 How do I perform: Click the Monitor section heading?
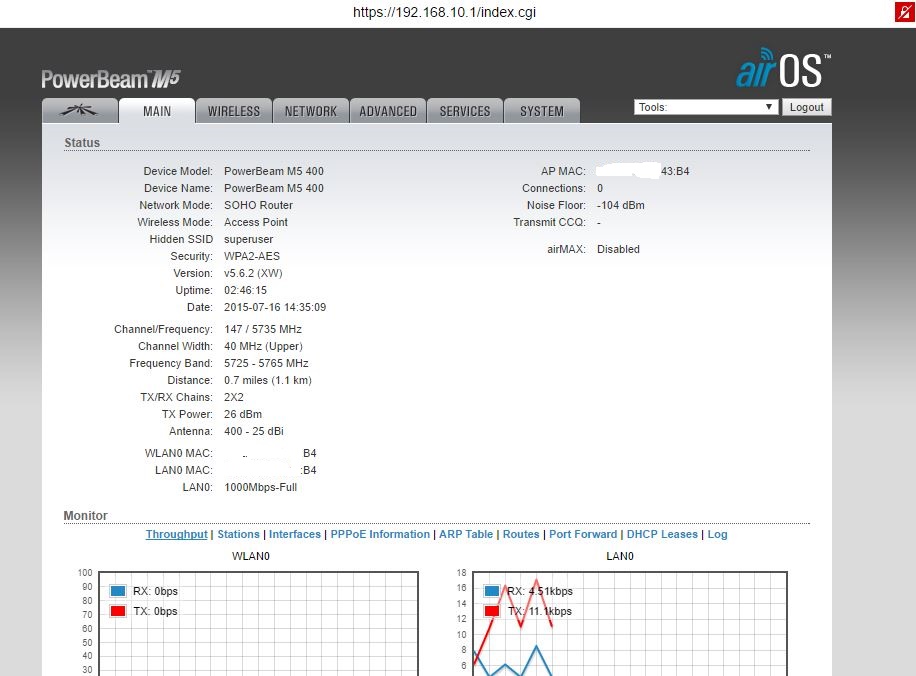coord(85,515)
